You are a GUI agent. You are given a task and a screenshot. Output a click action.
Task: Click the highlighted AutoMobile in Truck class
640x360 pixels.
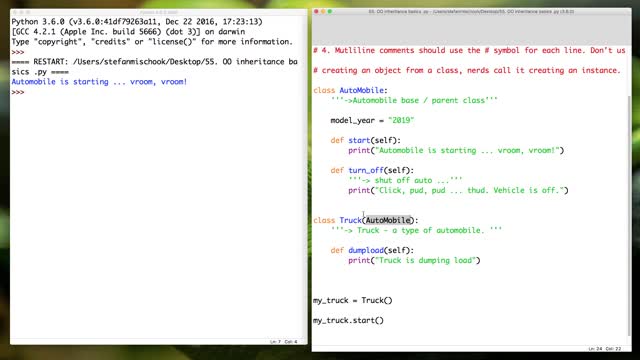tap(388, 220)
